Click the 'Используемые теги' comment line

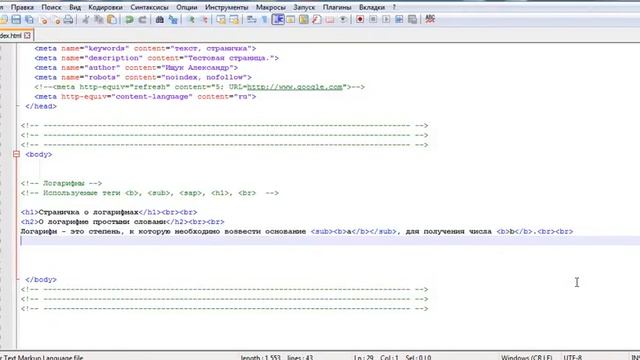150,193
